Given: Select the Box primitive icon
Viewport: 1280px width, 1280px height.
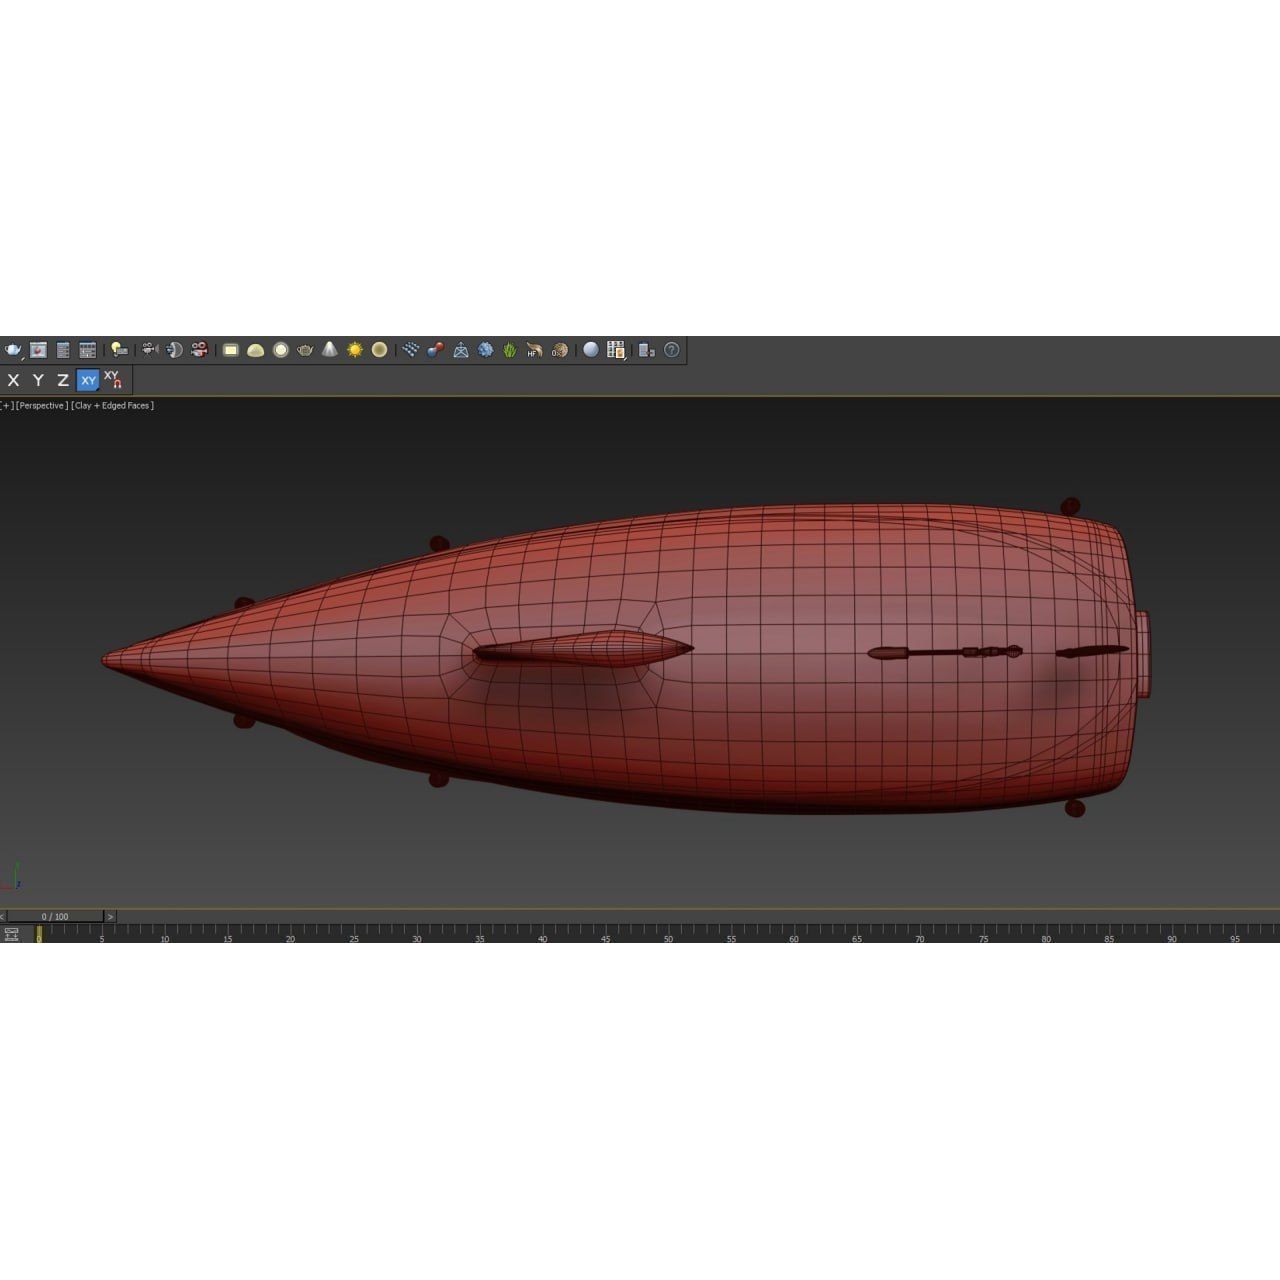Looking at the screenshot, I should coord(230,350).
